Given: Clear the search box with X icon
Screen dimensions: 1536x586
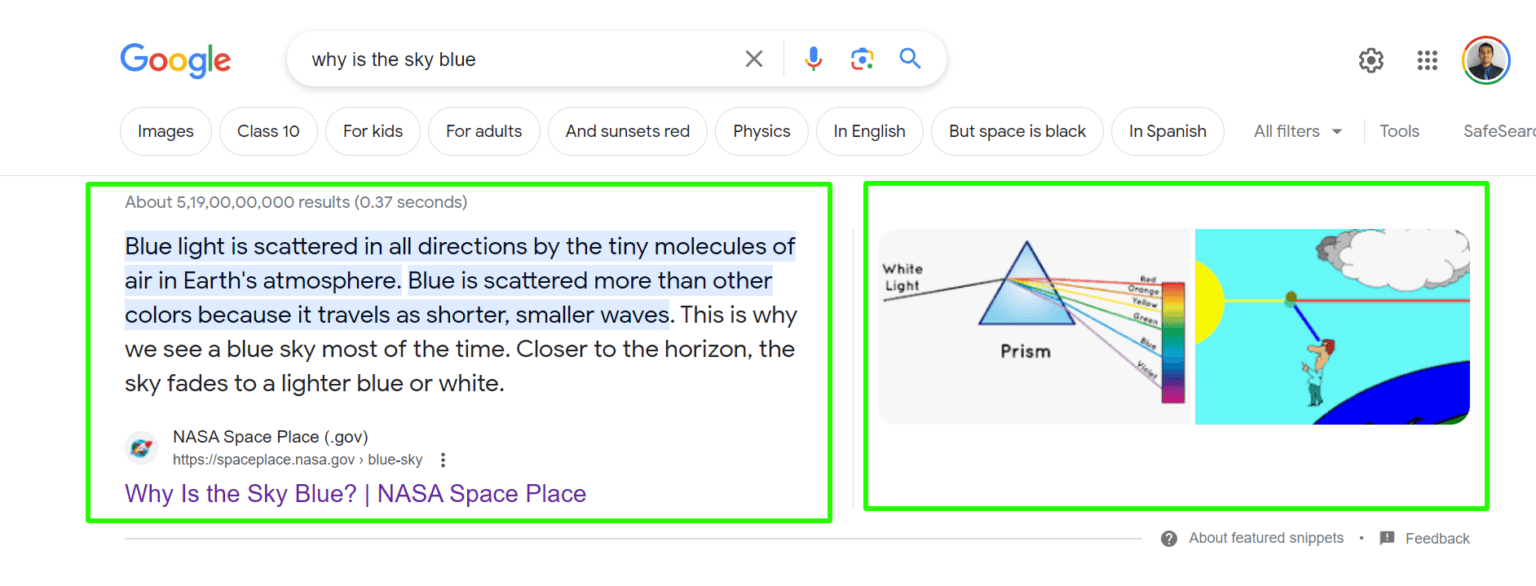Looking at the screenshot, I should (x=754, y=60).
